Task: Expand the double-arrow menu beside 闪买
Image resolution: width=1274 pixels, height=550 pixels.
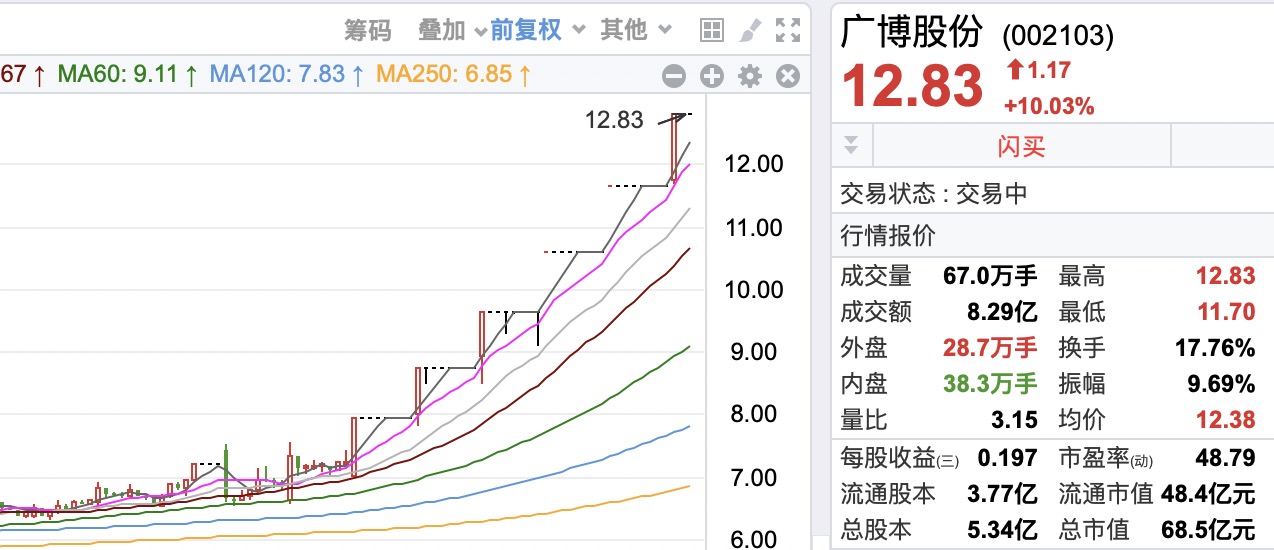Action: click(x=851, y=146)
